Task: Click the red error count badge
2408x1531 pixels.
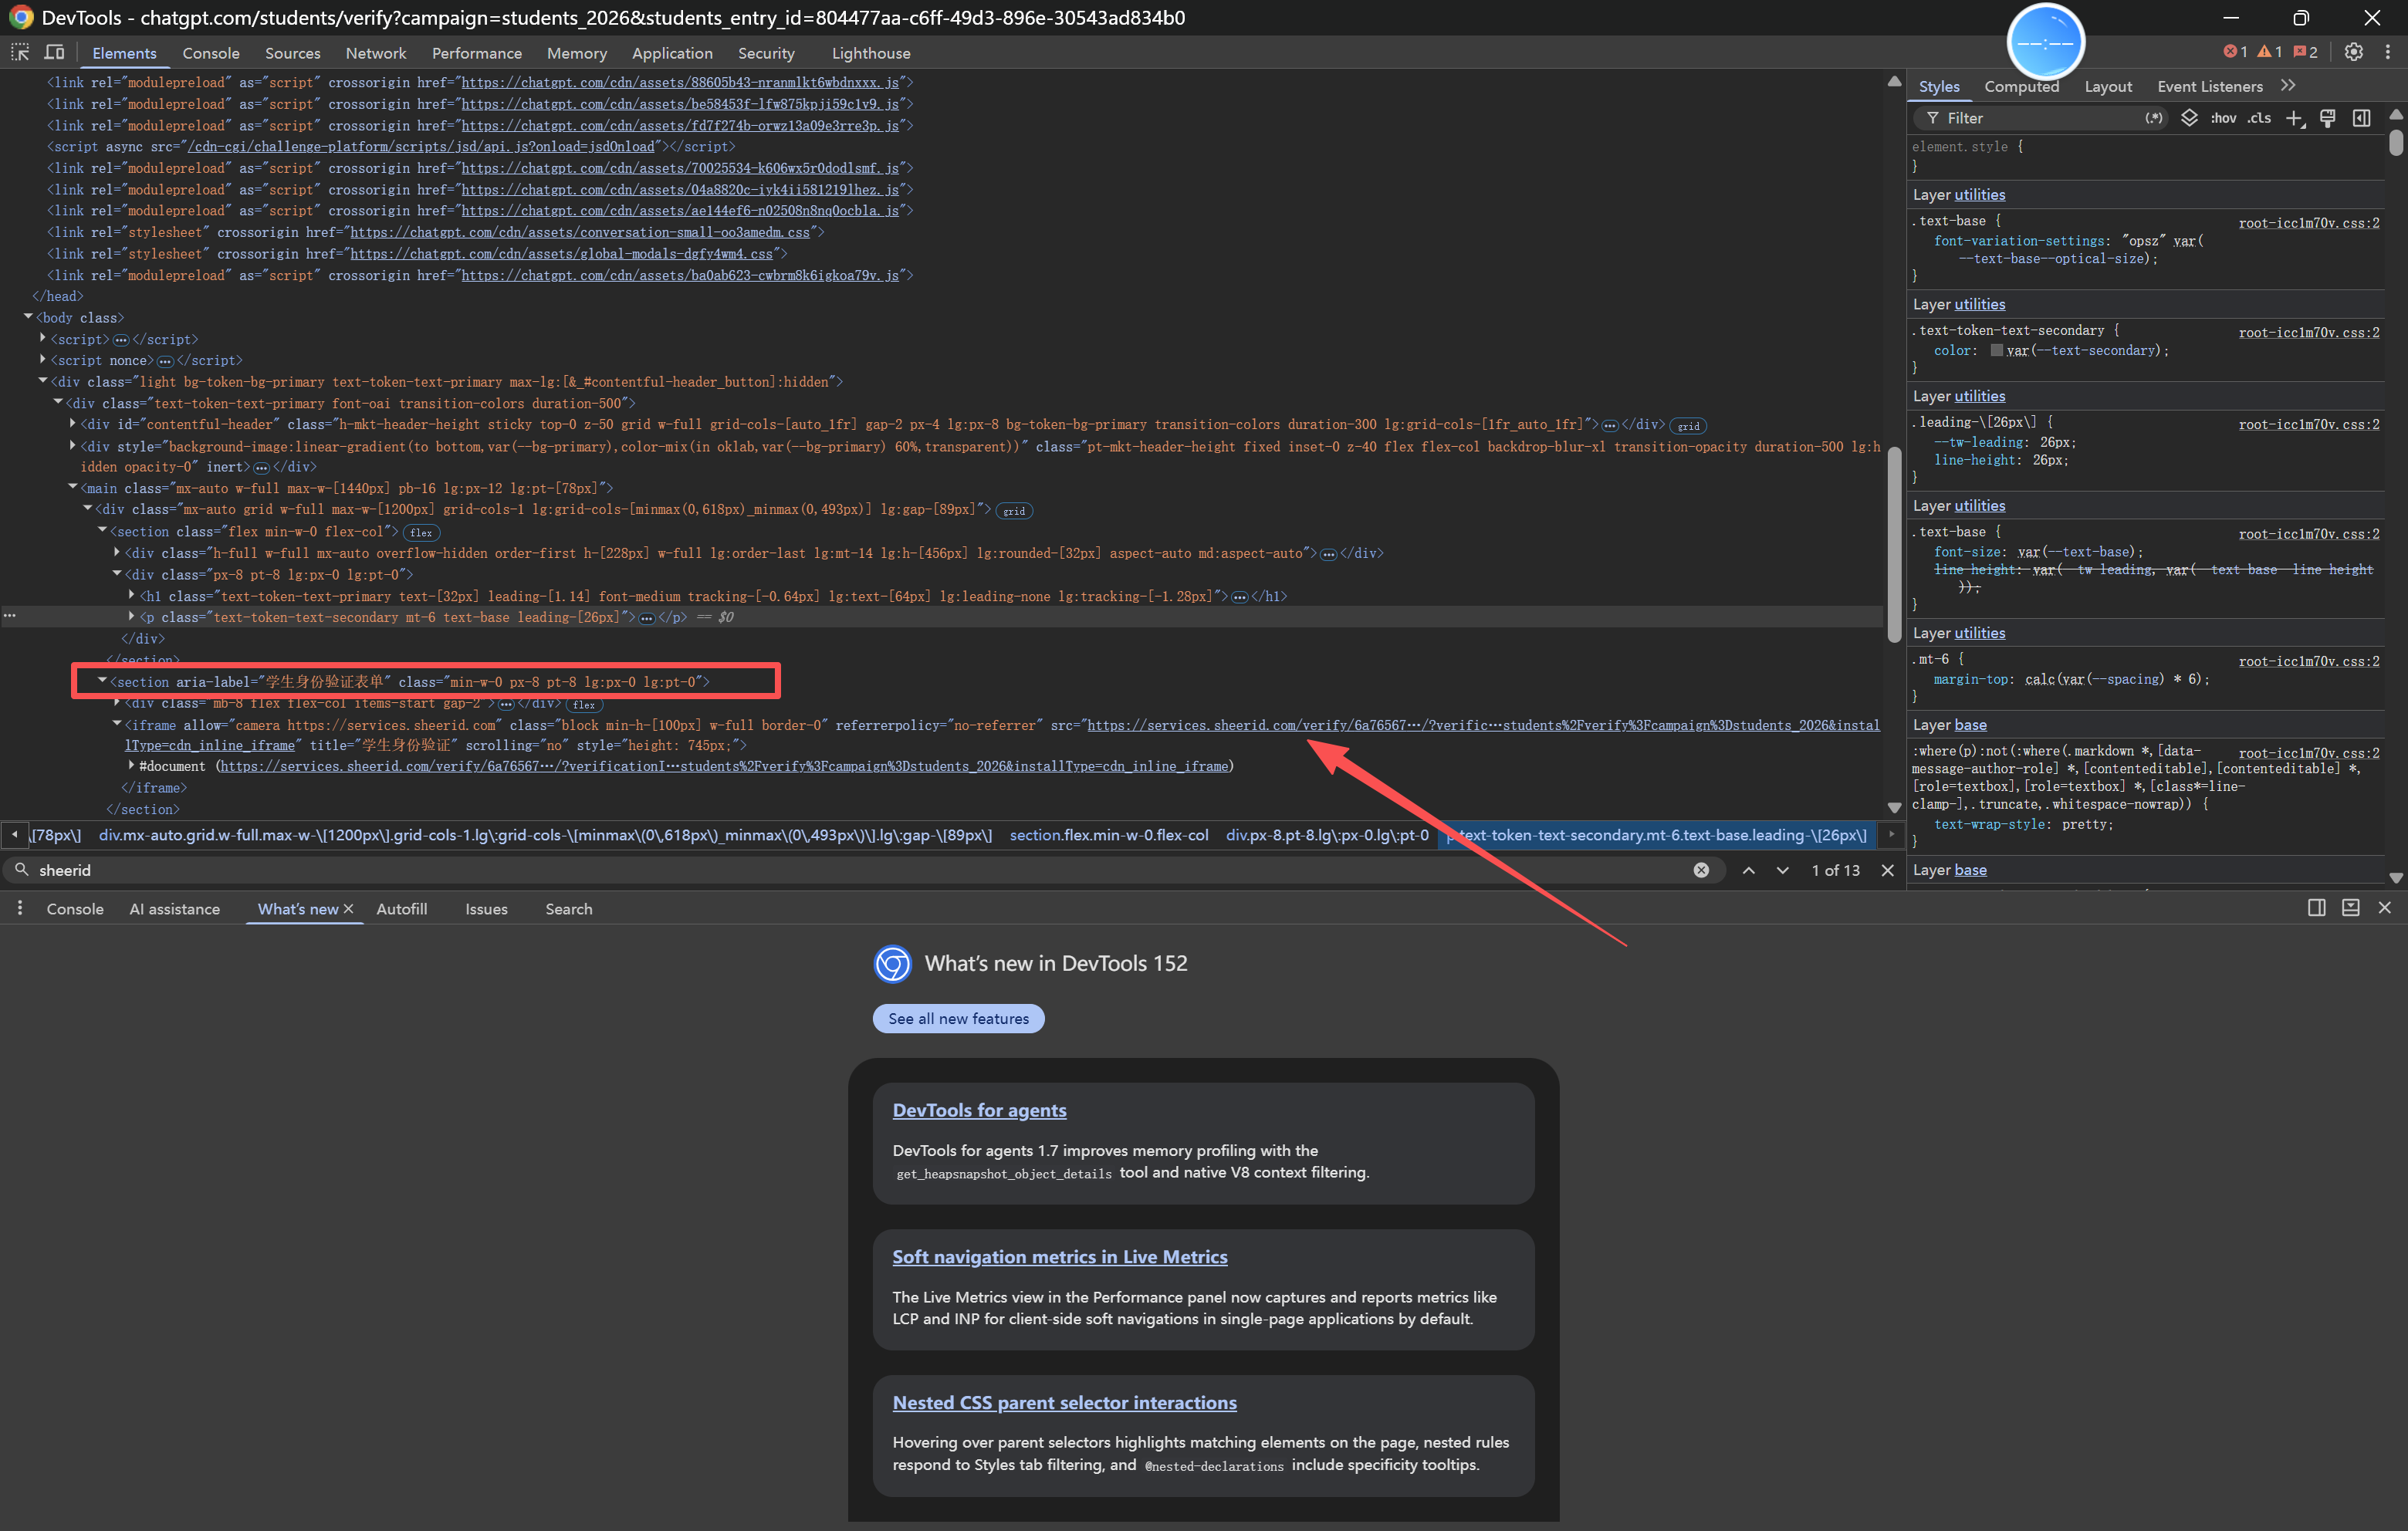Action: (x=2235, y=52)
